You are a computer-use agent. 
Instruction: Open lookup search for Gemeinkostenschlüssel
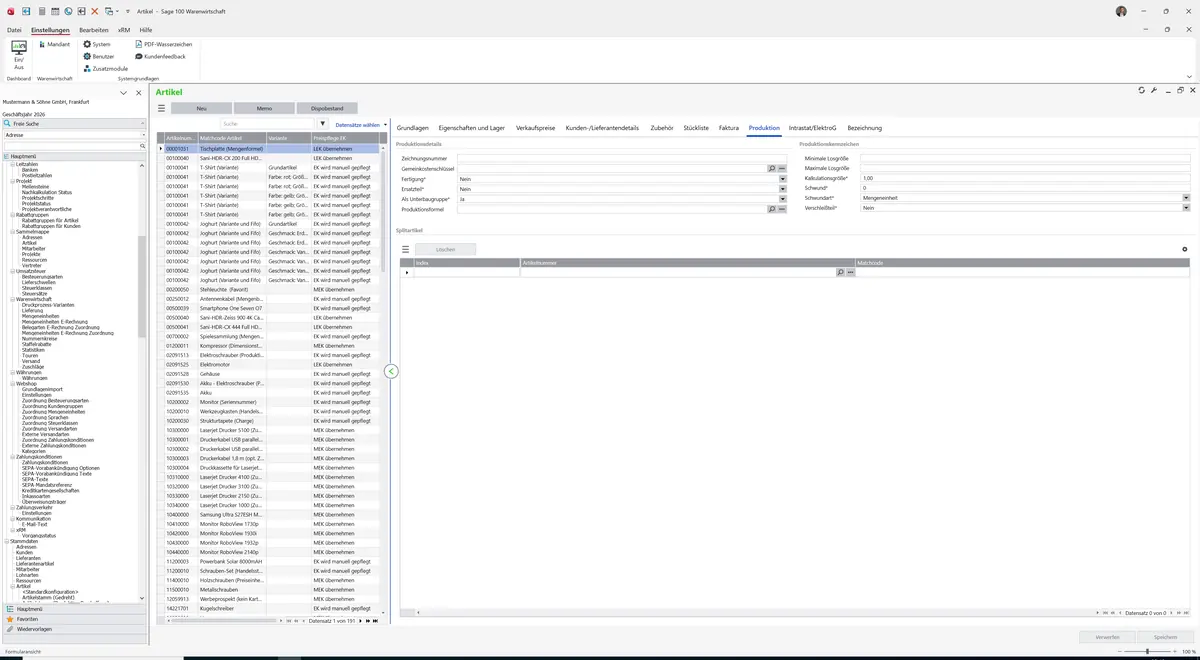coord(772,168)
